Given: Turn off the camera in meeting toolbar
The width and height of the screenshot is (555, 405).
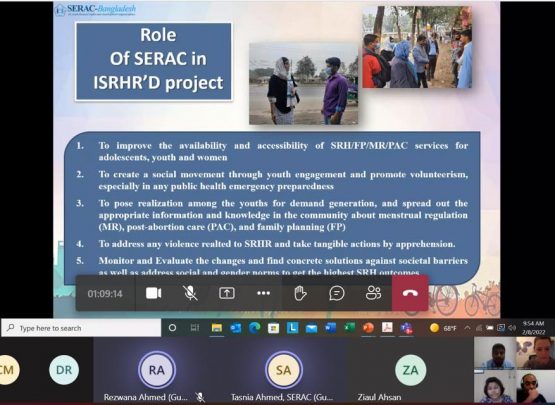Looking at the screenshot, I should point(154,293).
